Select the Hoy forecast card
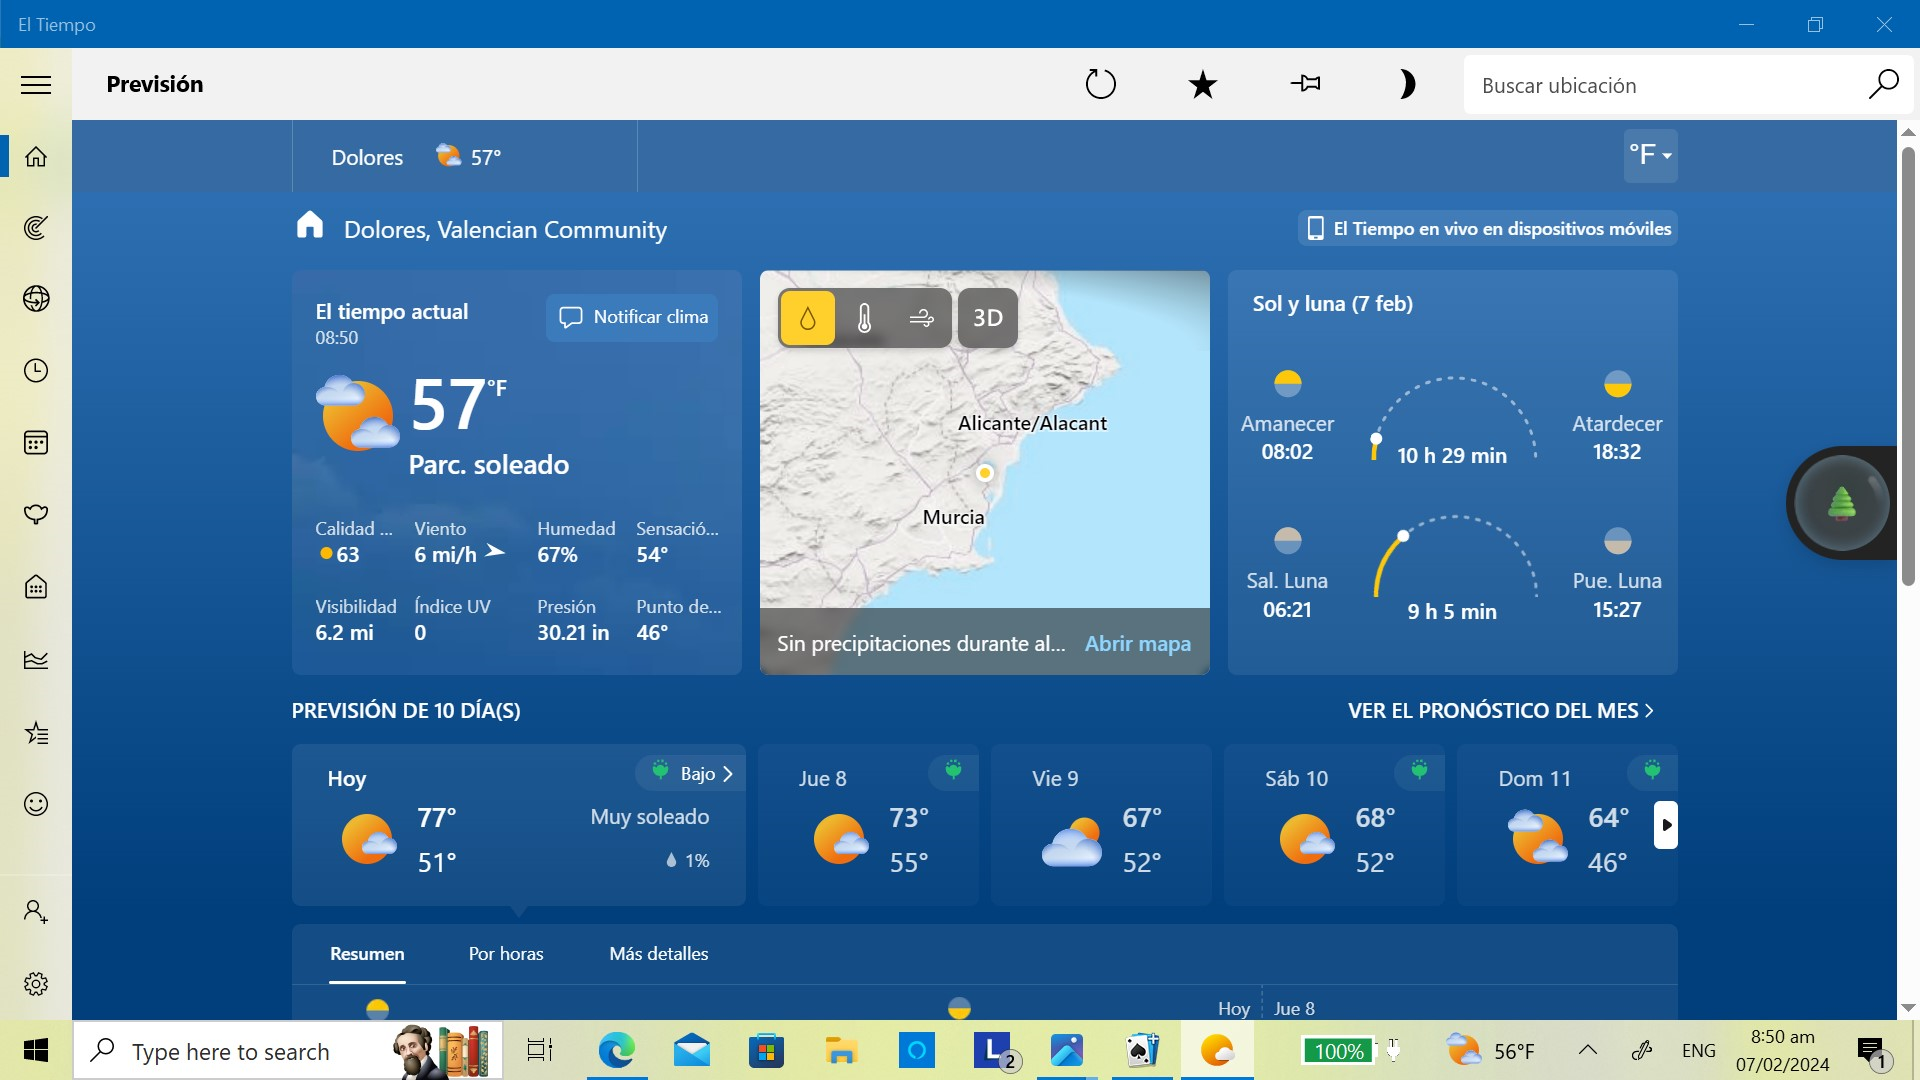 click(519, 825)
